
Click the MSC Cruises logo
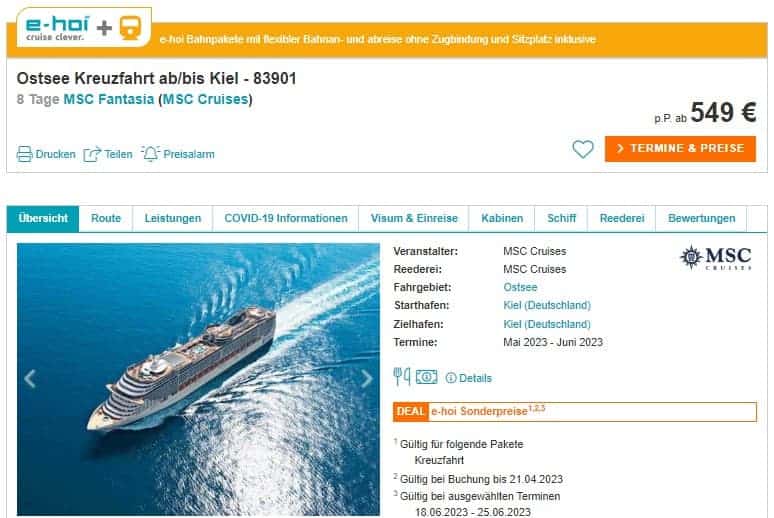(x=716, y=257)
